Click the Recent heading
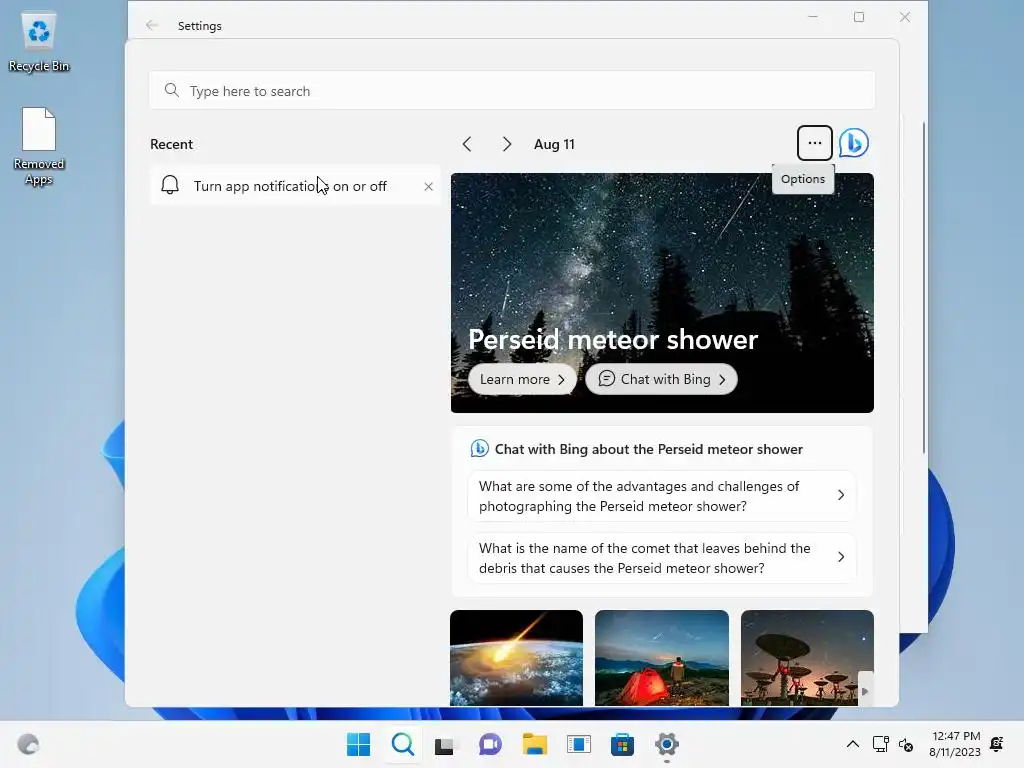This screenshot has width=1024, height=768. (x=172, y=144)
